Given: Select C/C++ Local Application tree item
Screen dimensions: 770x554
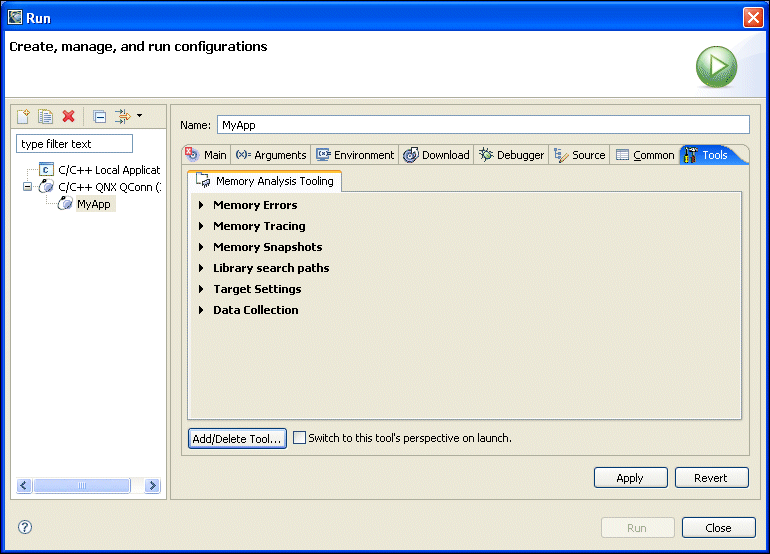Looking at the screenshot, I should click(x=108, y=170).
